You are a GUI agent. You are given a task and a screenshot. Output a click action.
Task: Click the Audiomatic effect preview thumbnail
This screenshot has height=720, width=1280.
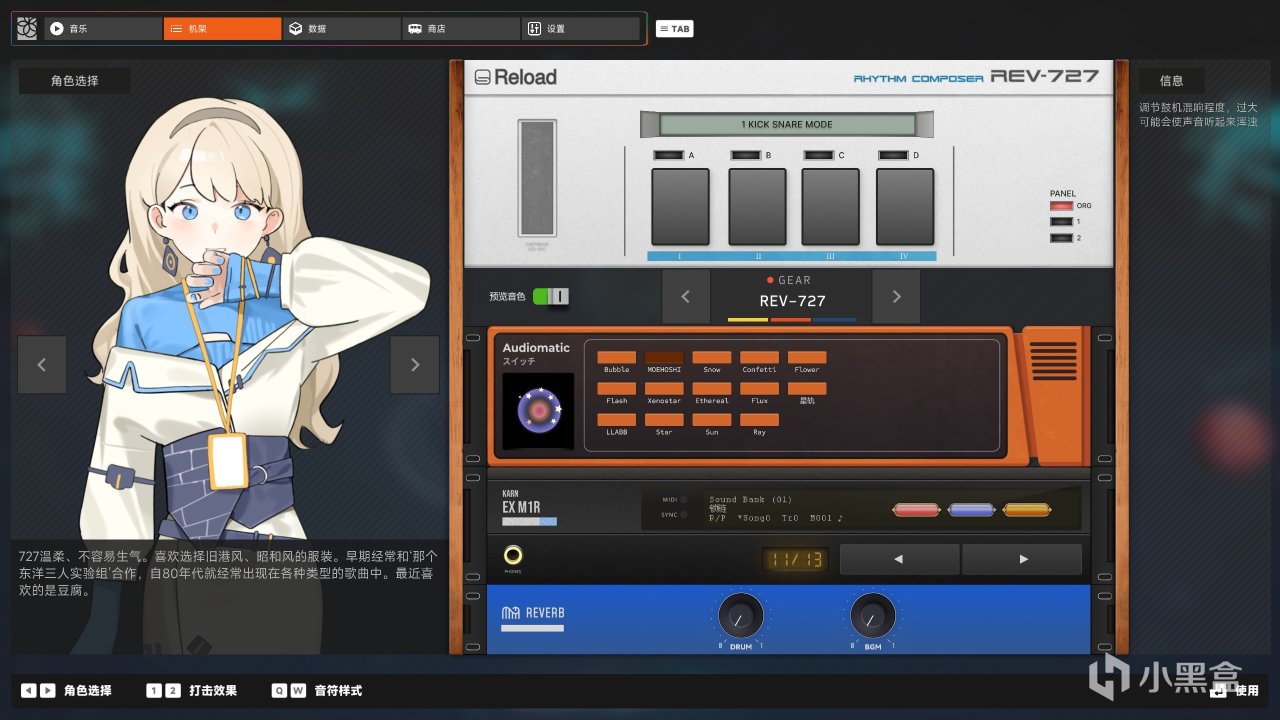(x=538, y=411)
